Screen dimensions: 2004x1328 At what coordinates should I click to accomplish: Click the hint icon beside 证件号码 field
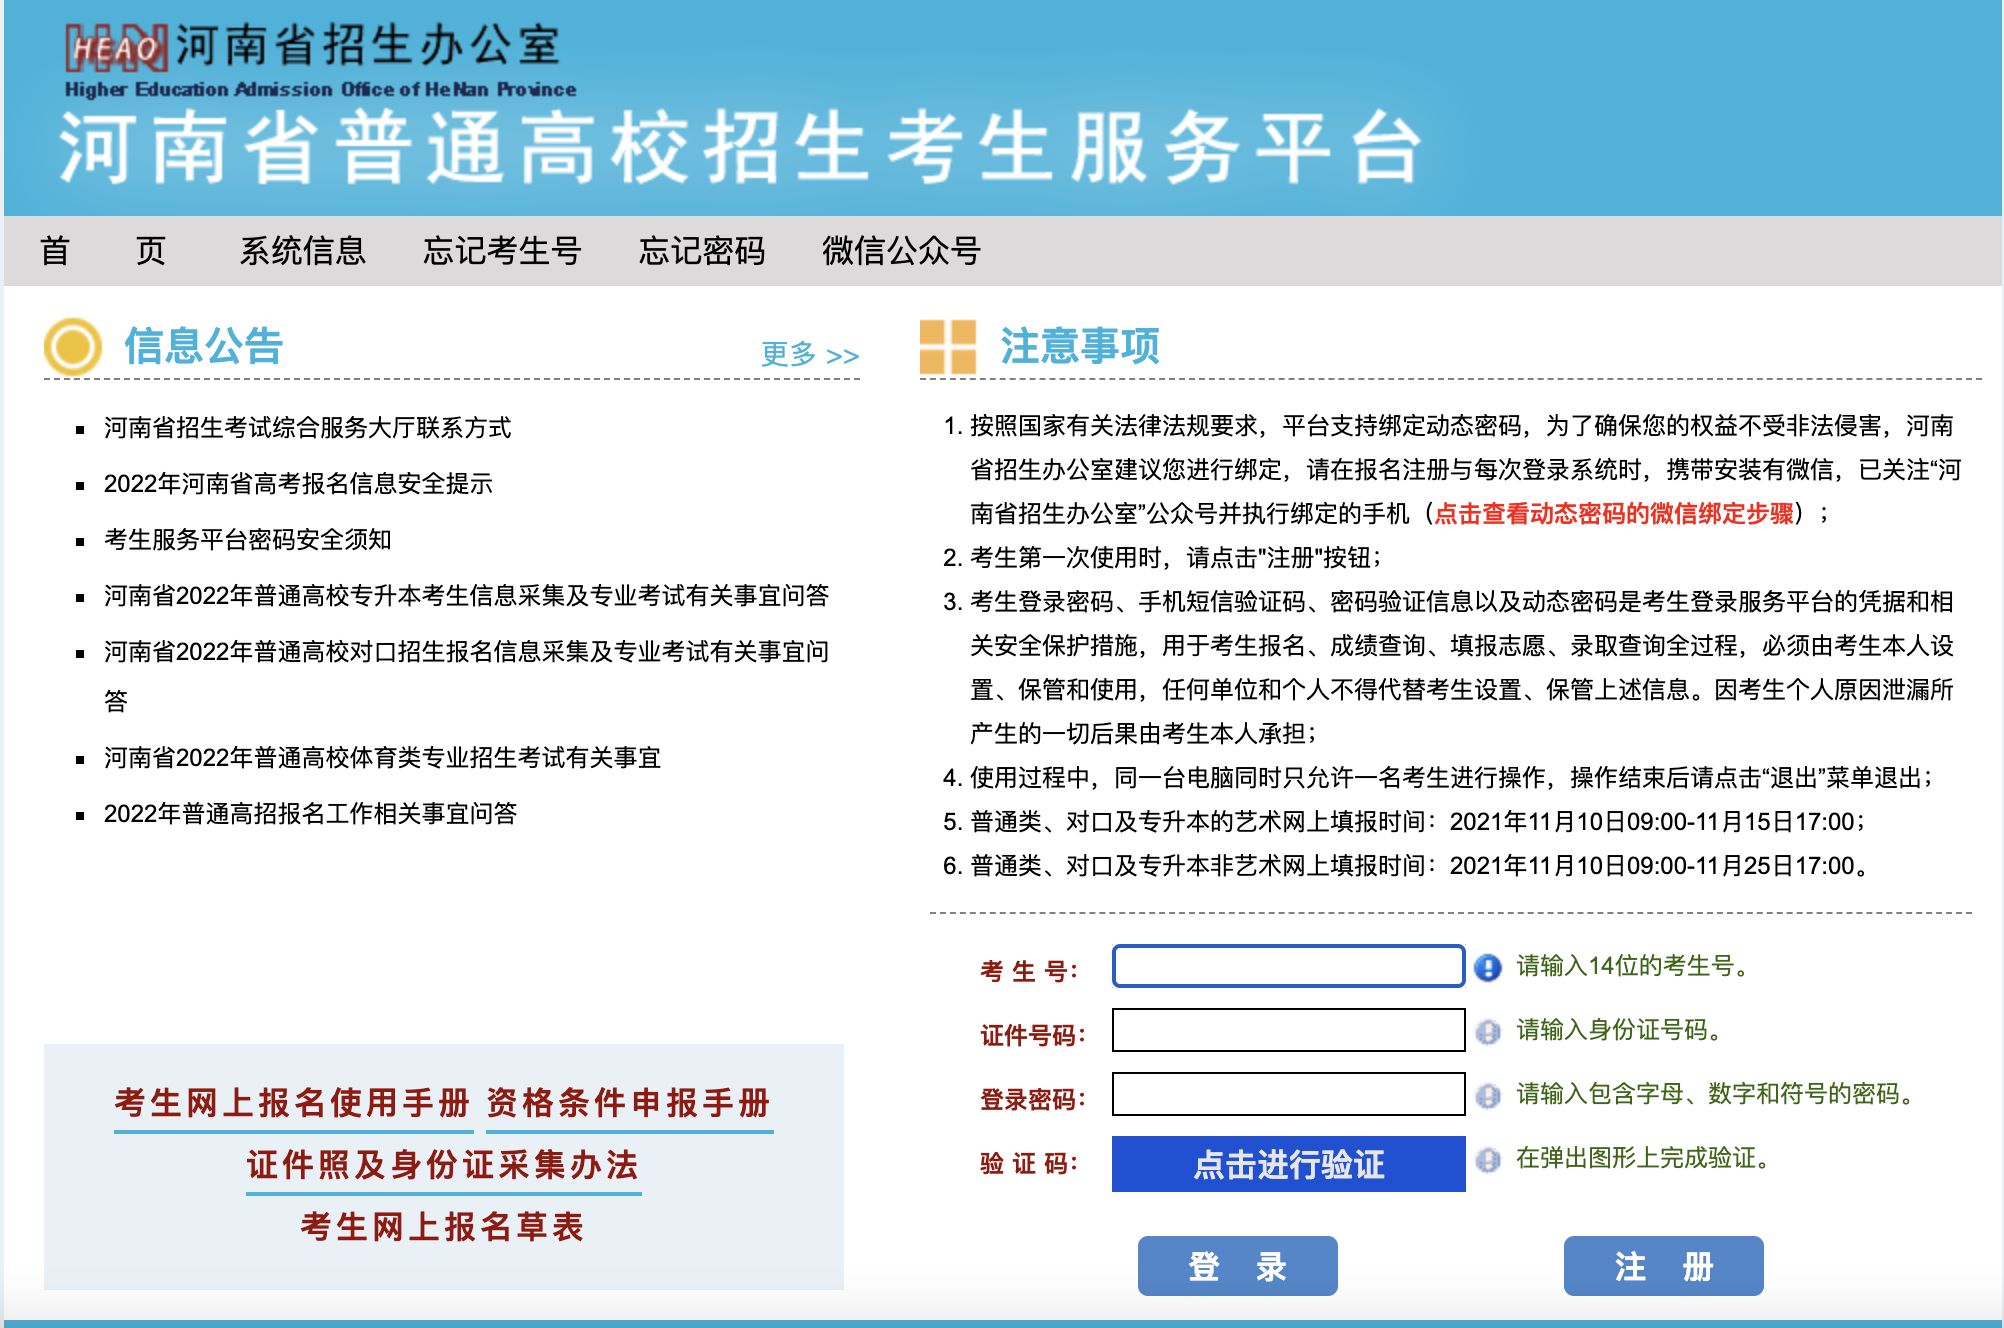point(1488,1031)
